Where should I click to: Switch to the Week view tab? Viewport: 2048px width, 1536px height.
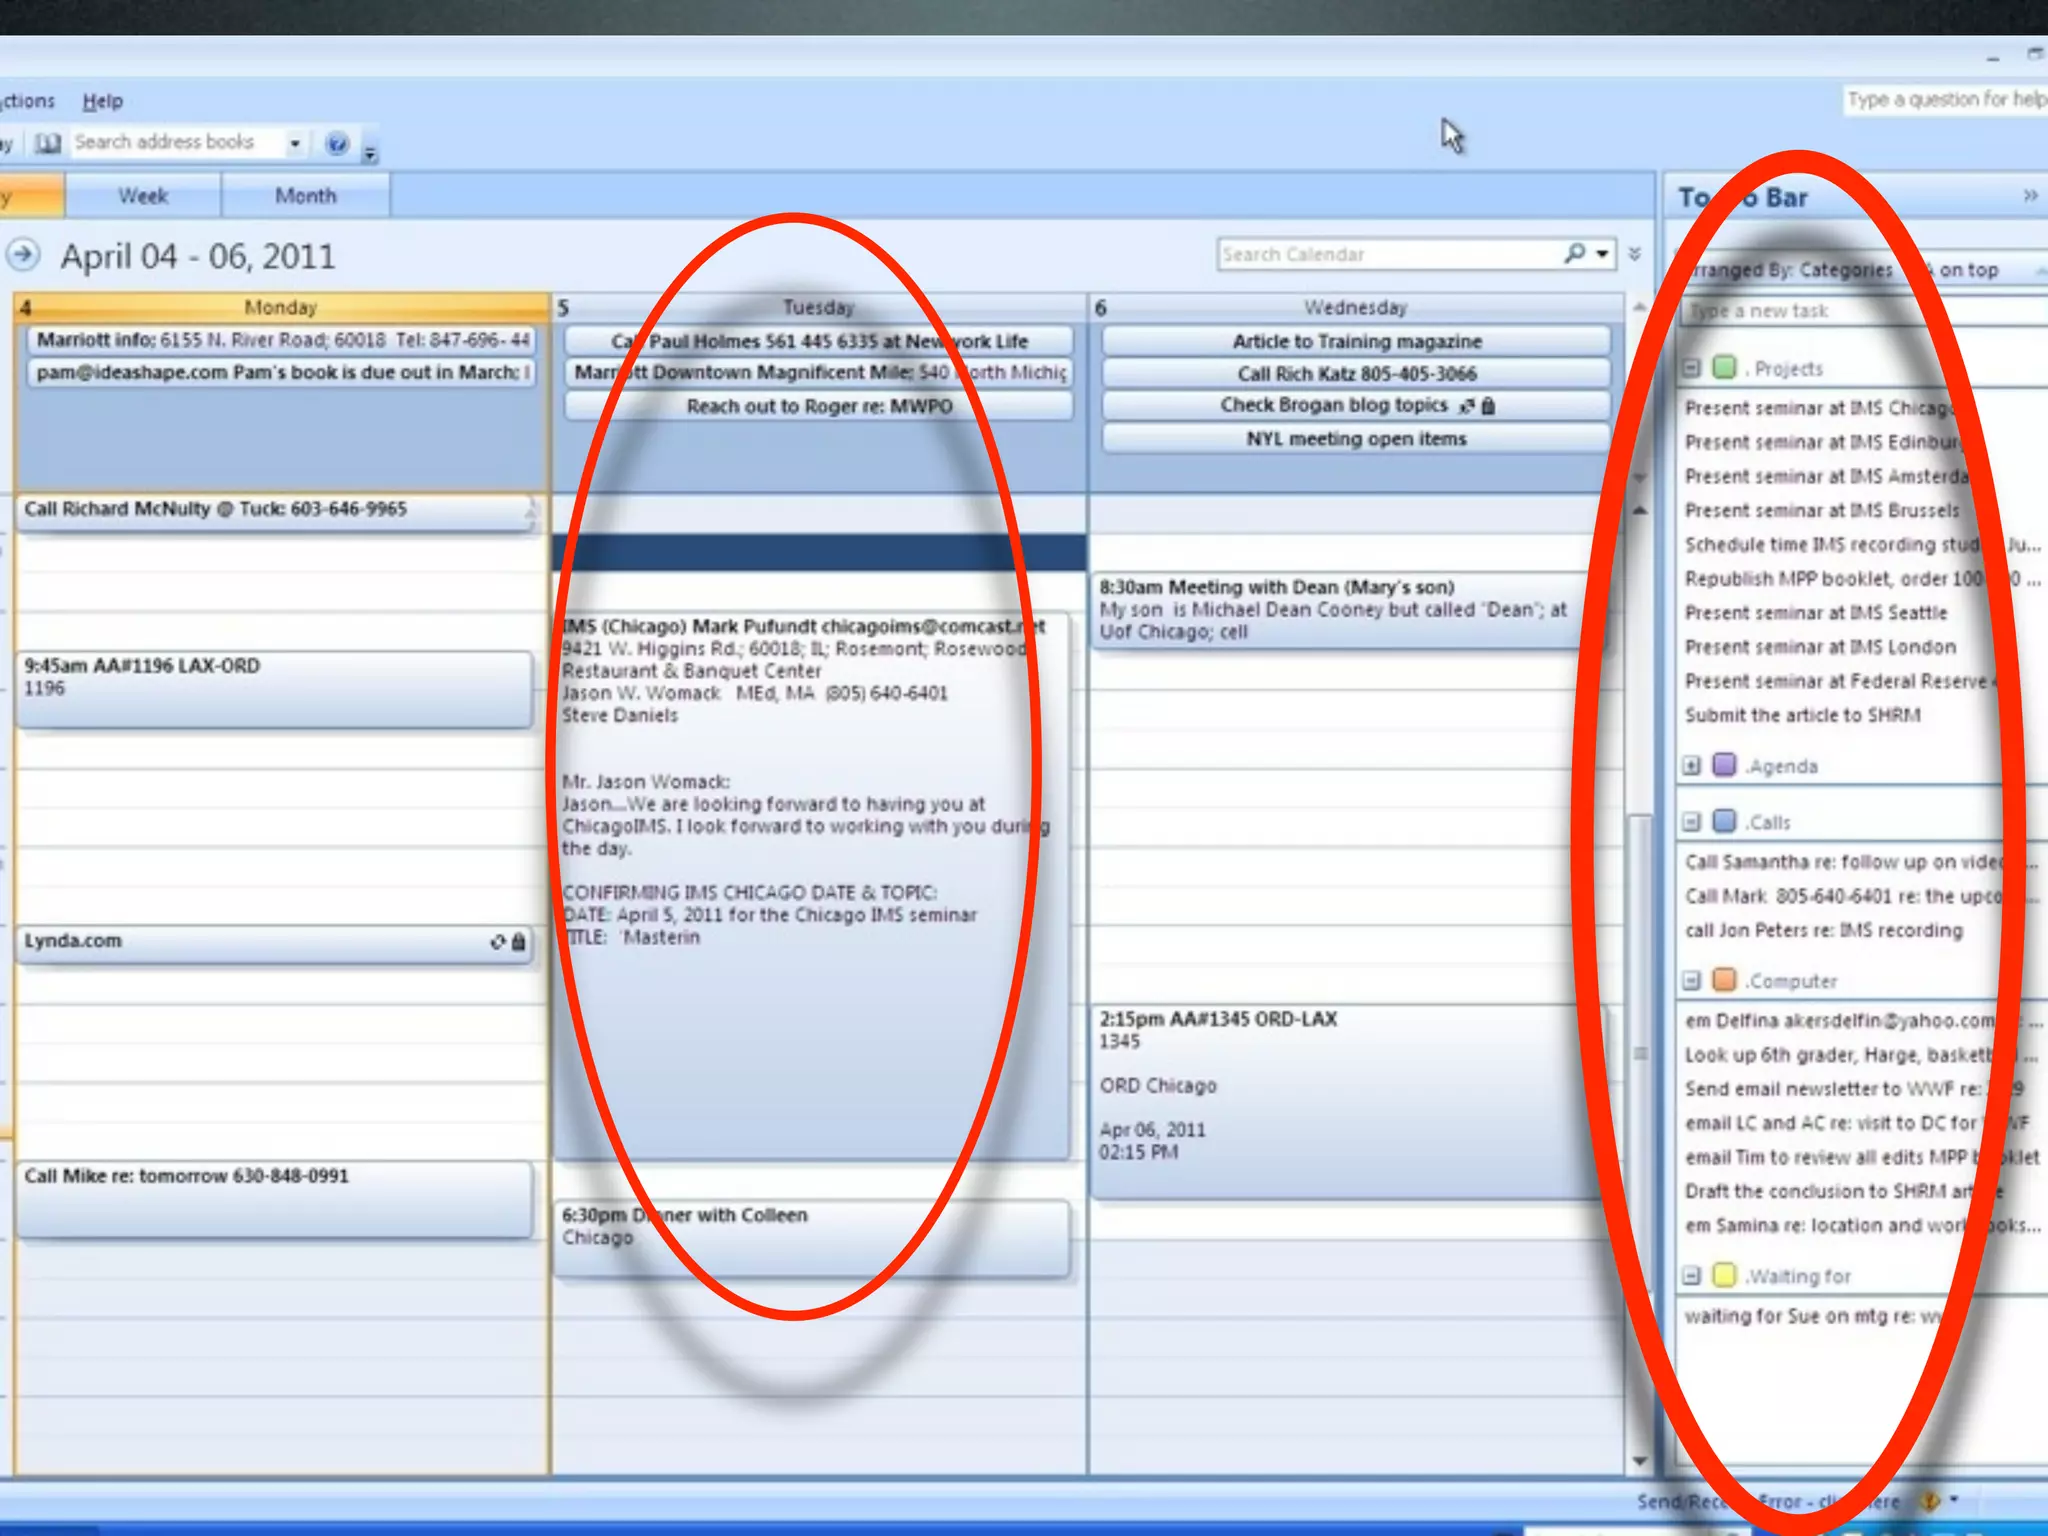coord(143,196)
